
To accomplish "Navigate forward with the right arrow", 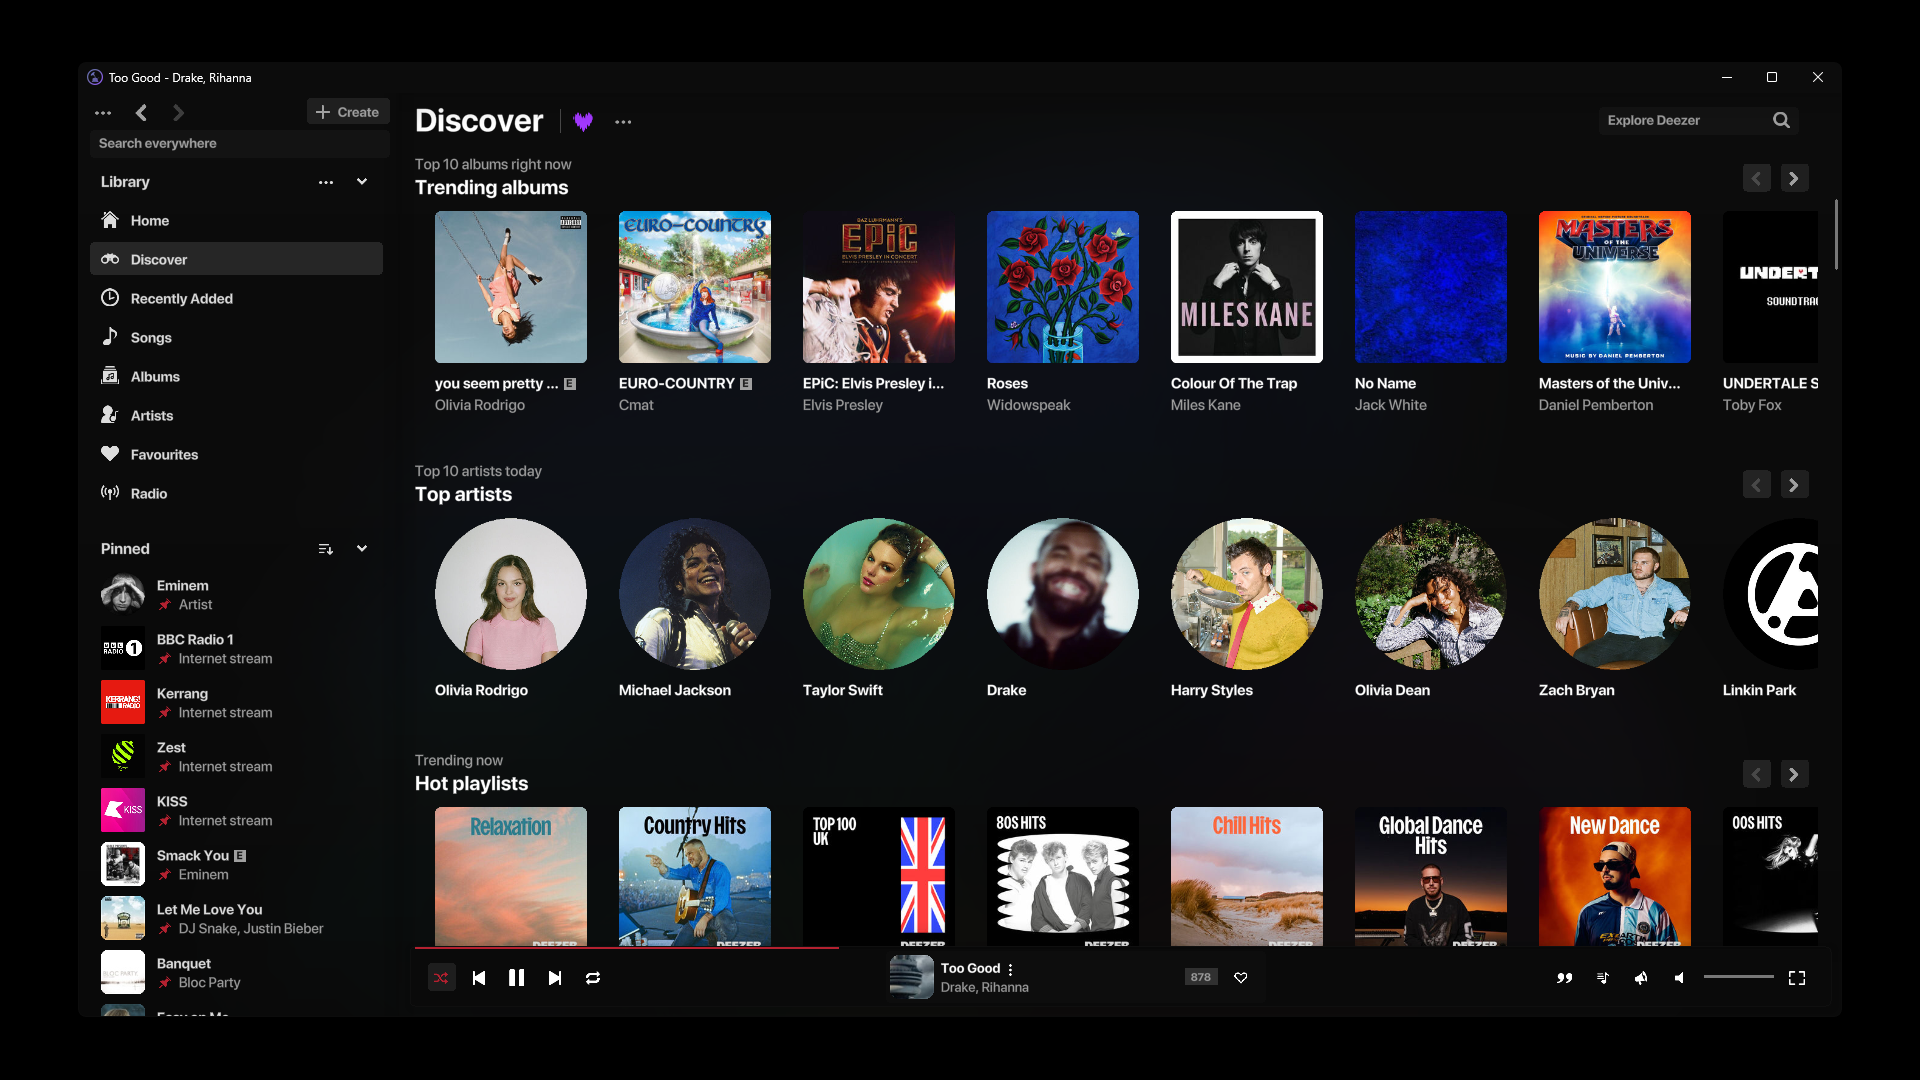I will pos(178,113).
